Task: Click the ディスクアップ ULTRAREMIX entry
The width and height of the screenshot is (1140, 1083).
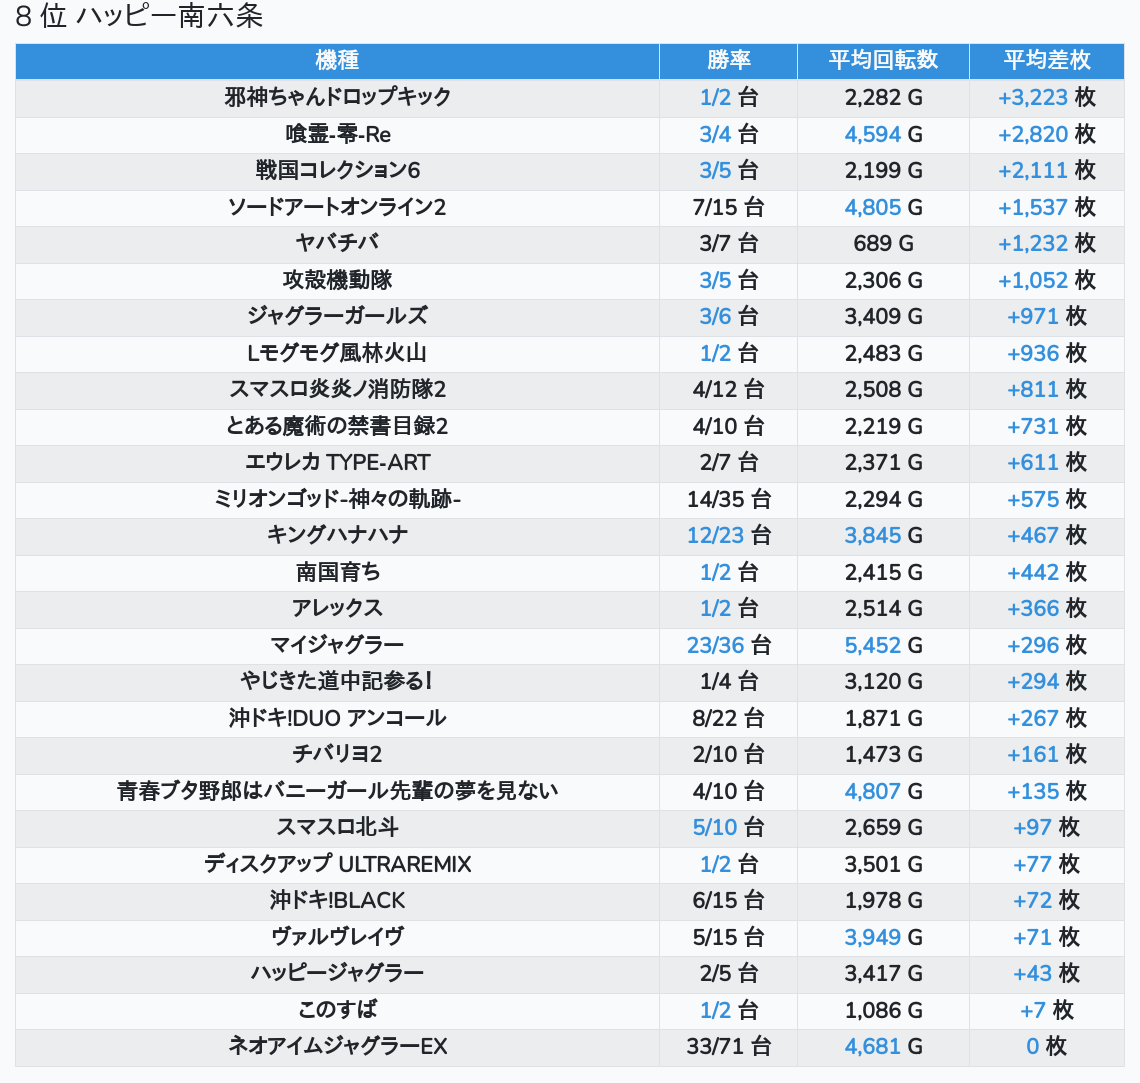Action: pyautogui.click(x=337, y=864)
